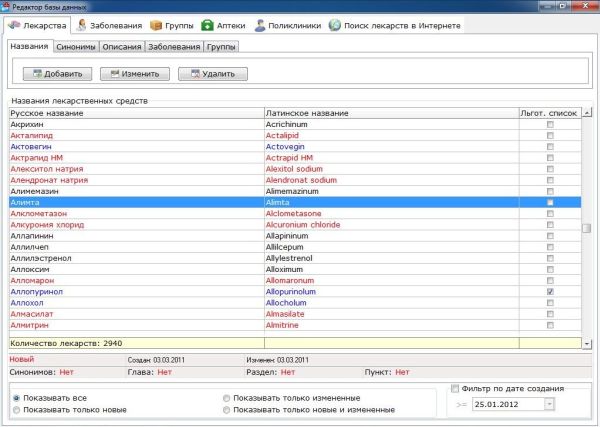Screen dimensions: 600x427
Task: Click the Изменить button
Action: (135, 74)
